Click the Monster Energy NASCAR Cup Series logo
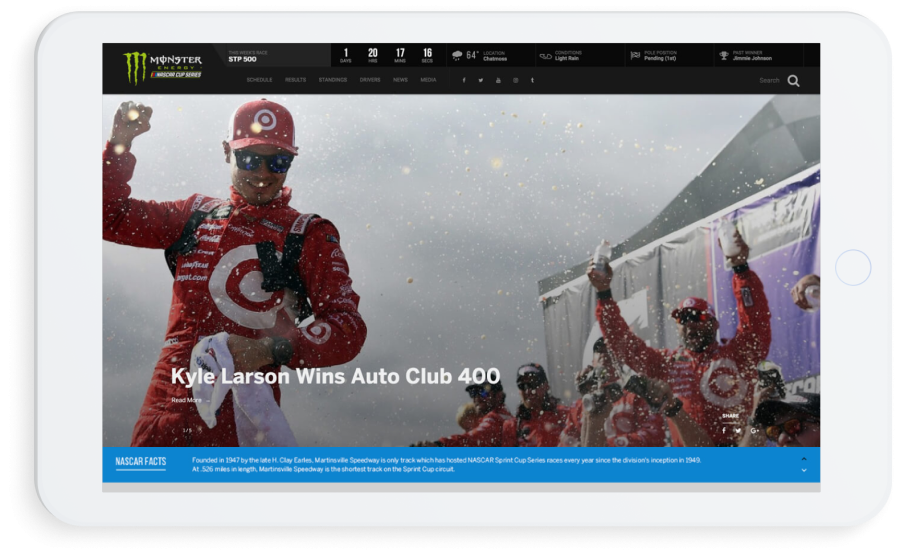This screenshot has height=558, width=900. pos(163,67)
